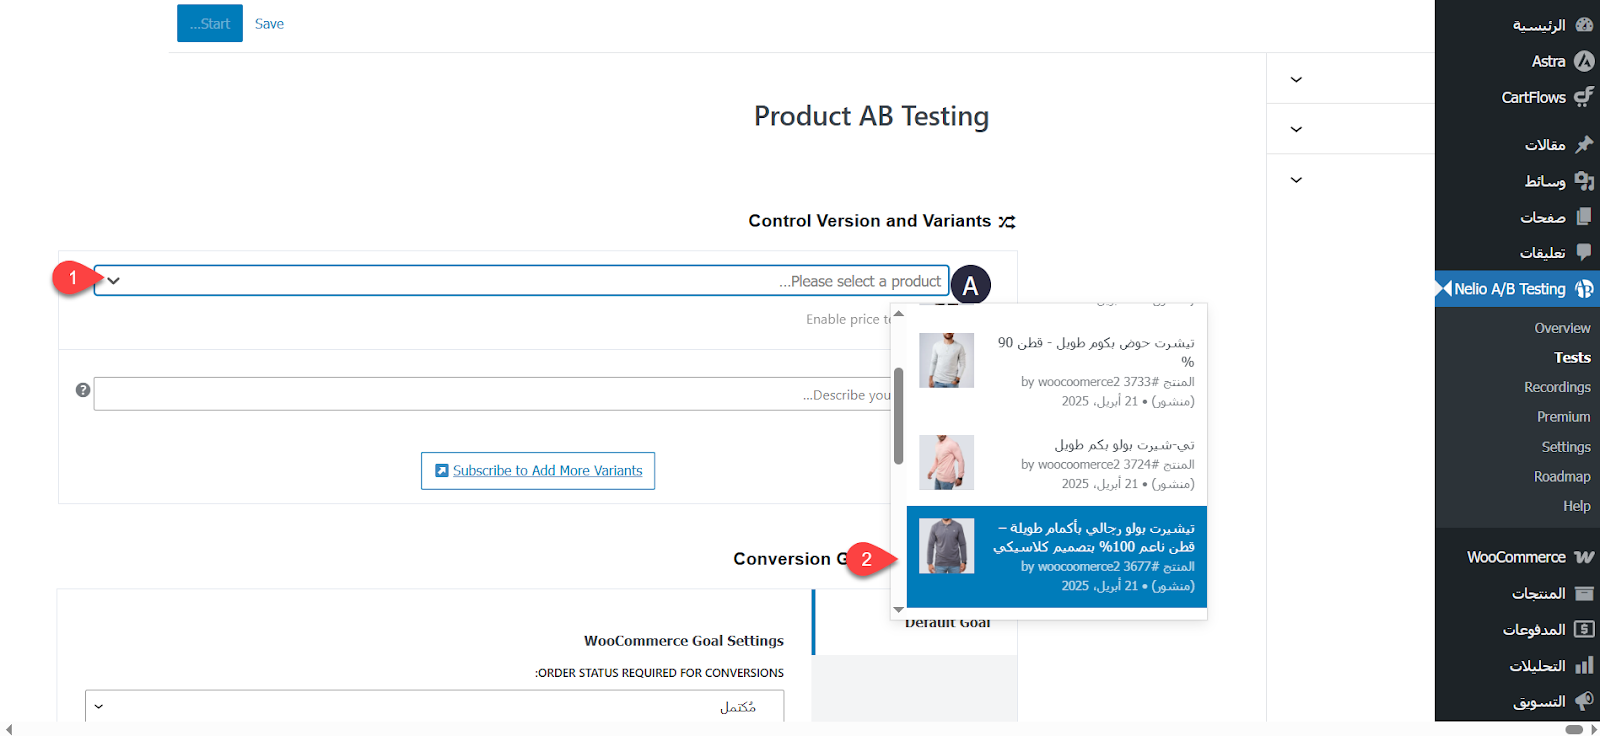Click Subscribe to Add More Variants link
The image size is (1600, 736).
pos(538,471)
